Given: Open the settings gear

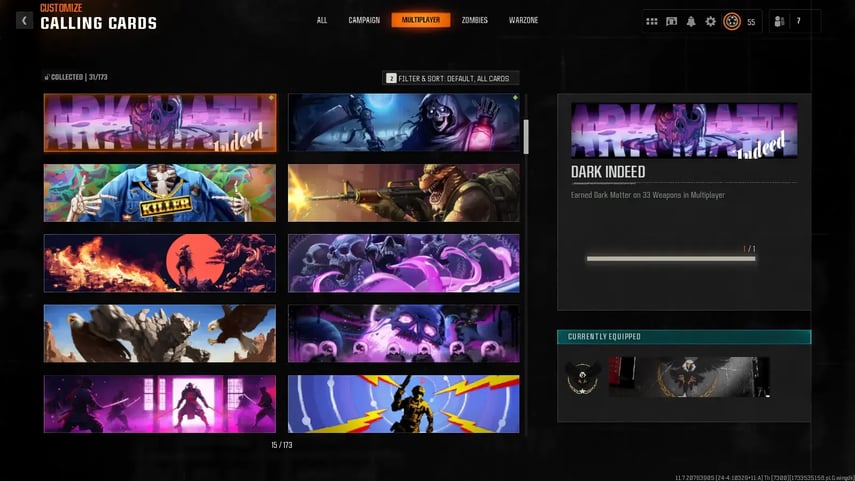Looking at the screenshot, I should pos(711,21).
